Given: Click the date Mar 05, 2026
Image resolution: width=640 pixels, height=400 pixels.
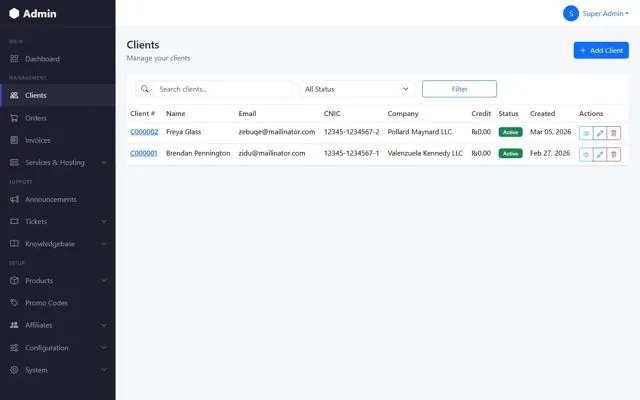Looking at the screenshot, I should click(x=551, y=132).
